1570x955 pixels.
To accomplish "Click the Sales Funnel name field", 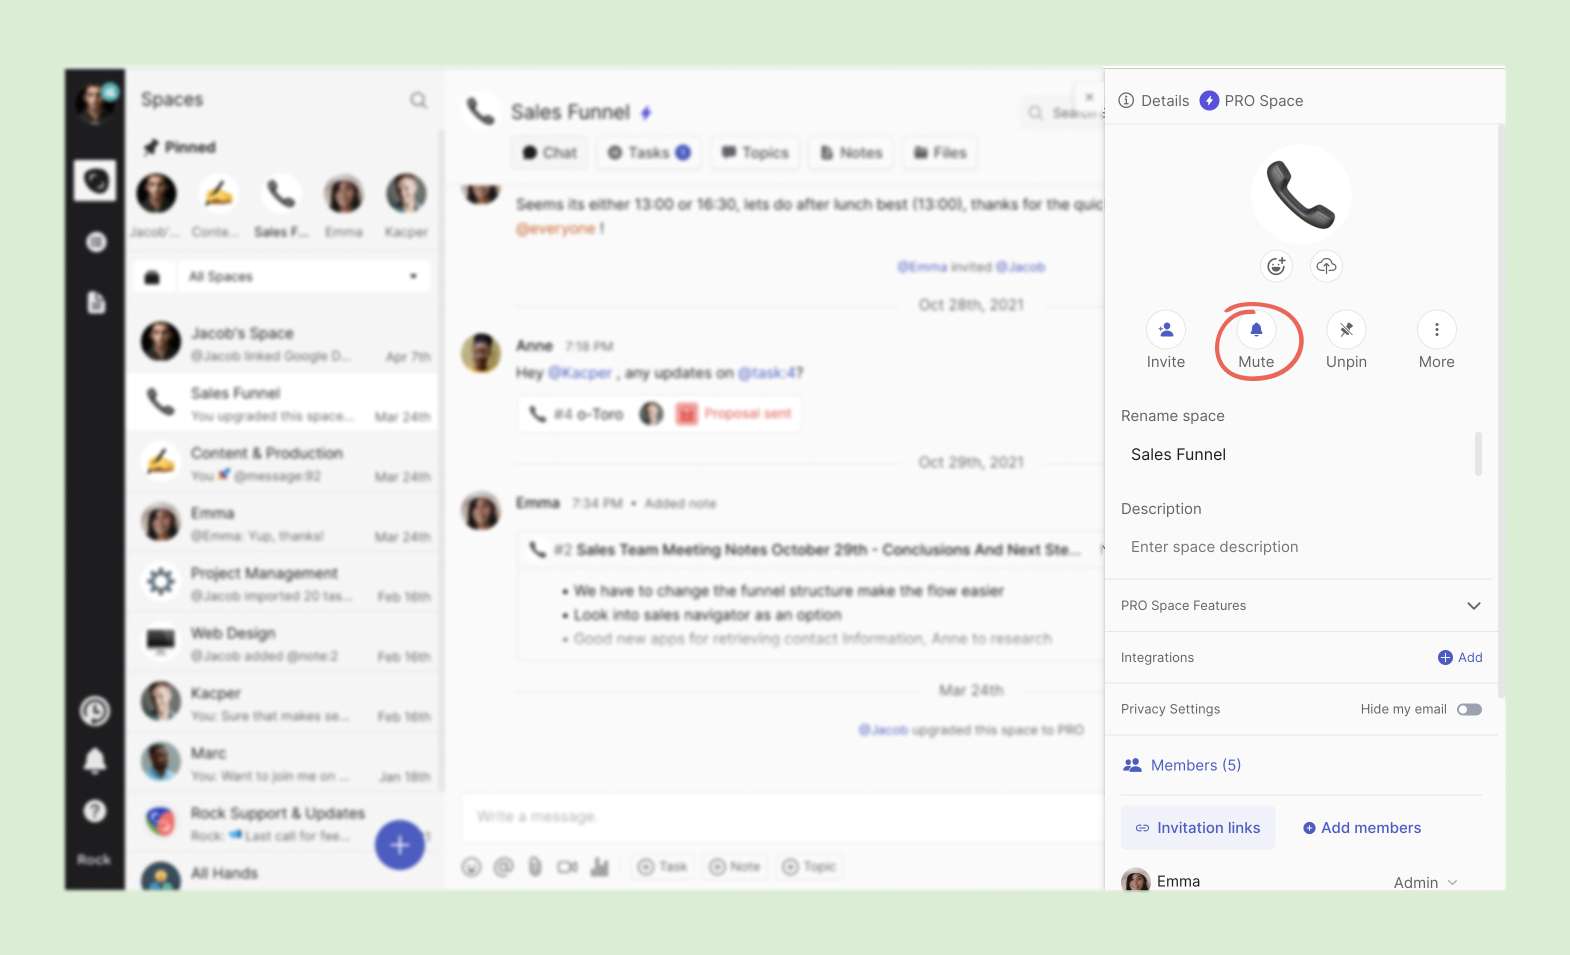I will (1295, 455).
